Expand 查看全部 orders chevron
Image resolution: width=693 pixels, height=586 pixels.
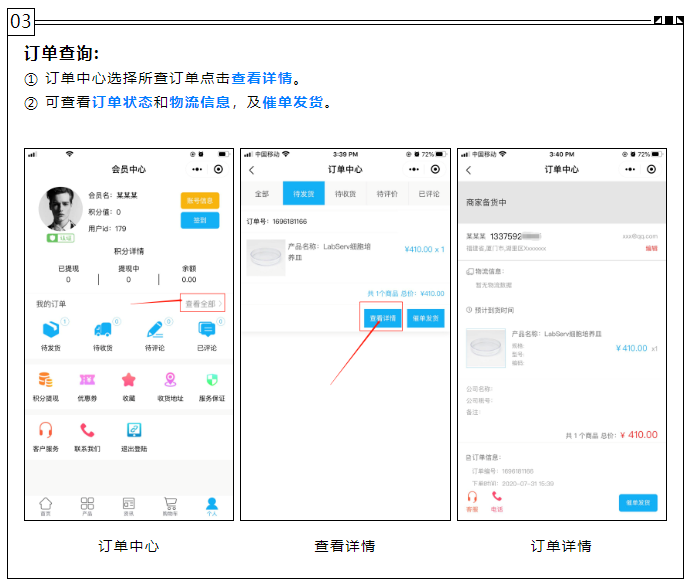(204, 303)
